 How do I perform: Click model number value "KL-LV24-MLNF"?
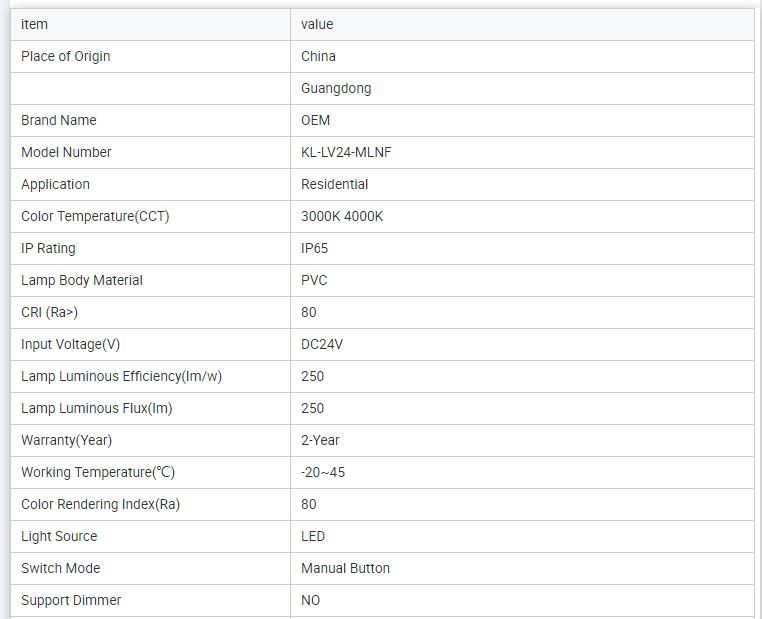[353, 152]
